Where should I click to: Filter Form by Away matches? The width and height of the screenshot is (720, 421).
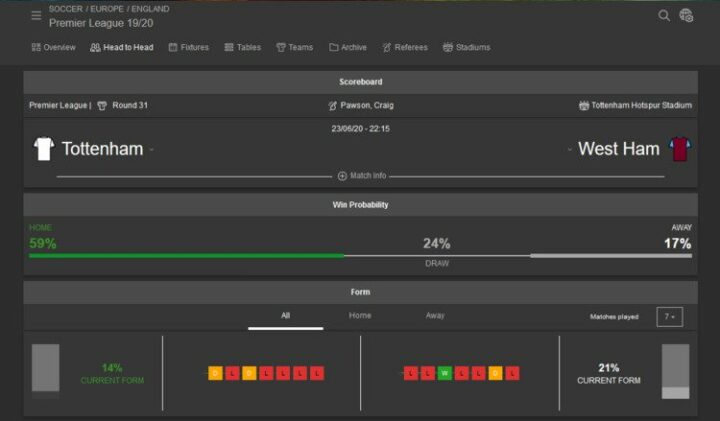click(435, 316)
